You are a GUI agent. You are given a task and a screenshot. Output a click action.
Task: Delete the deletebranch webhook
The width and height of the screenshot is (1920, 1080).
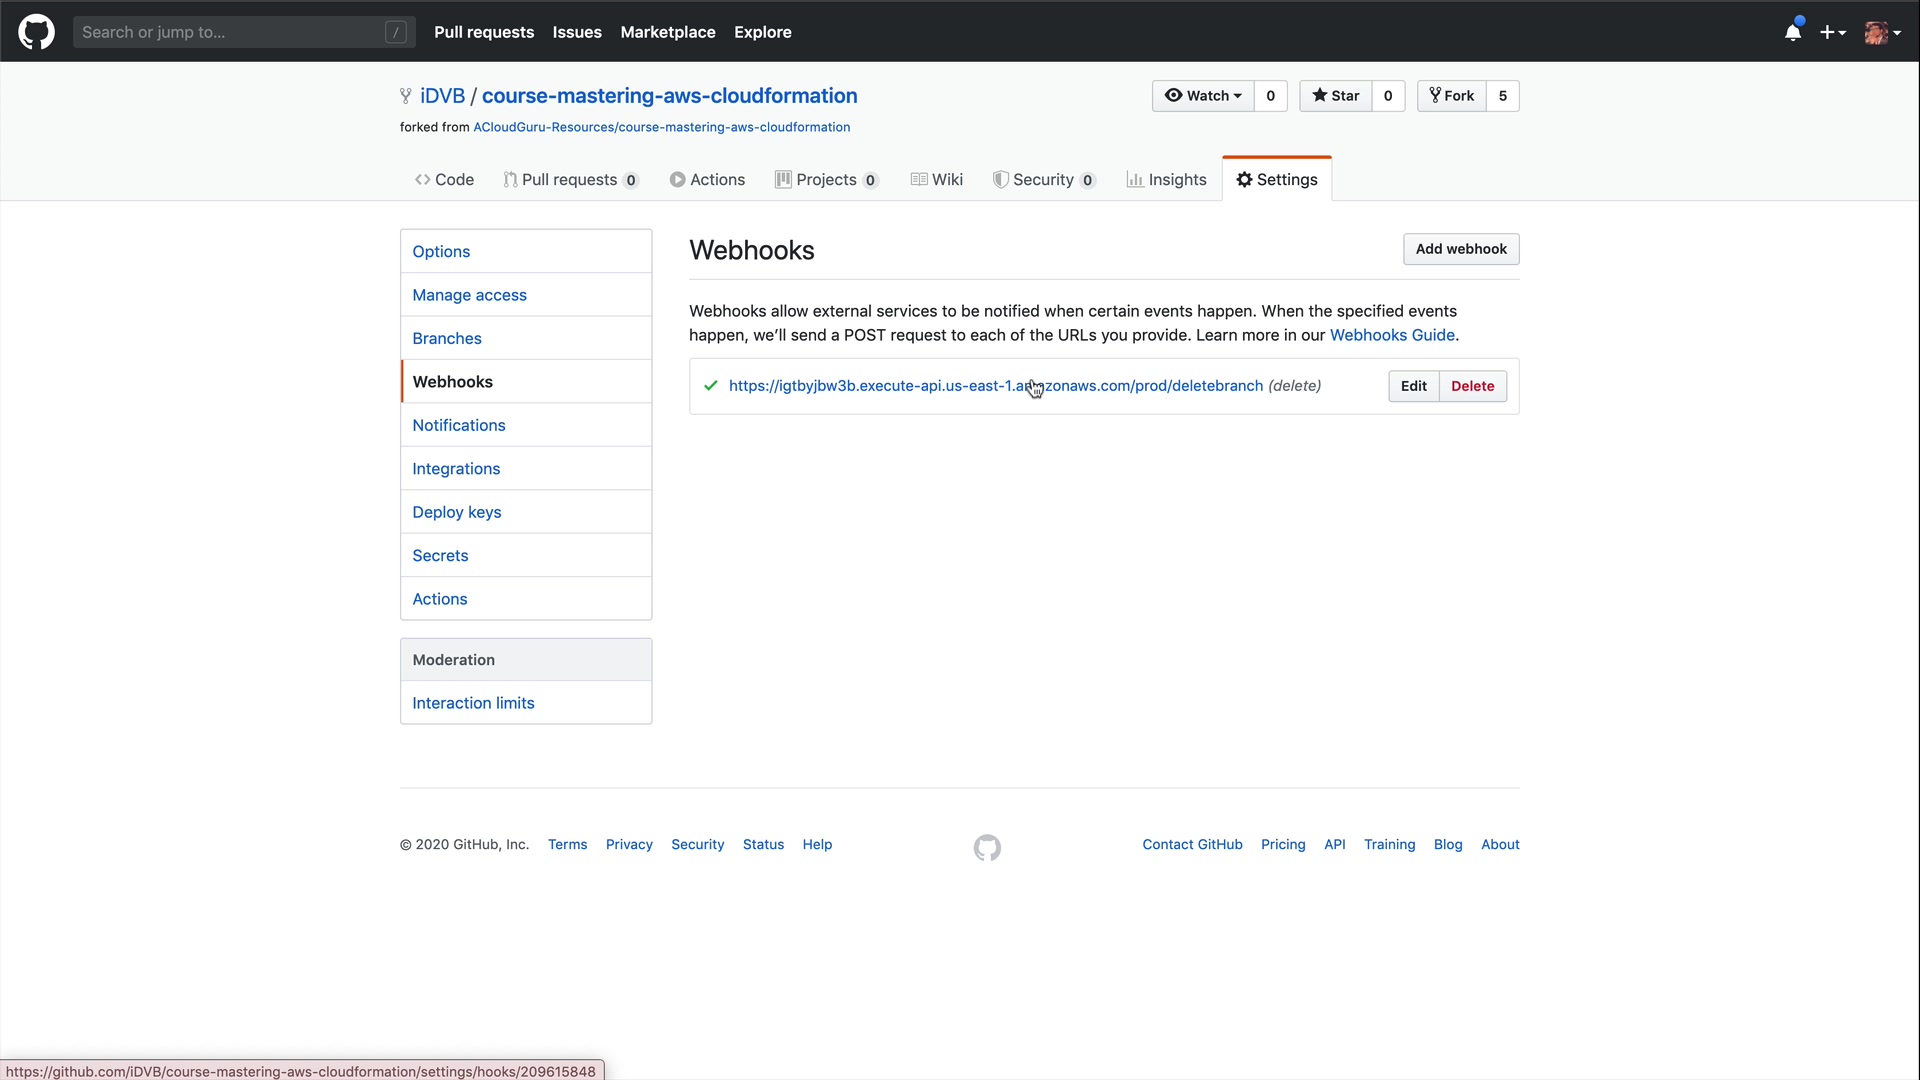tap(1472, 386)
